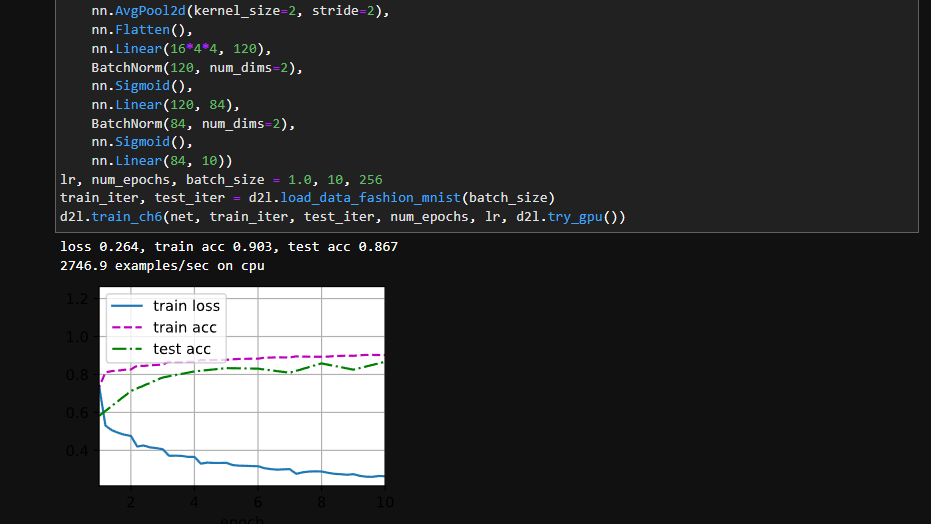Click the nn.AvgPool2d code line
The height and width of the screenshot is (524, 931).
coord(239,10)
